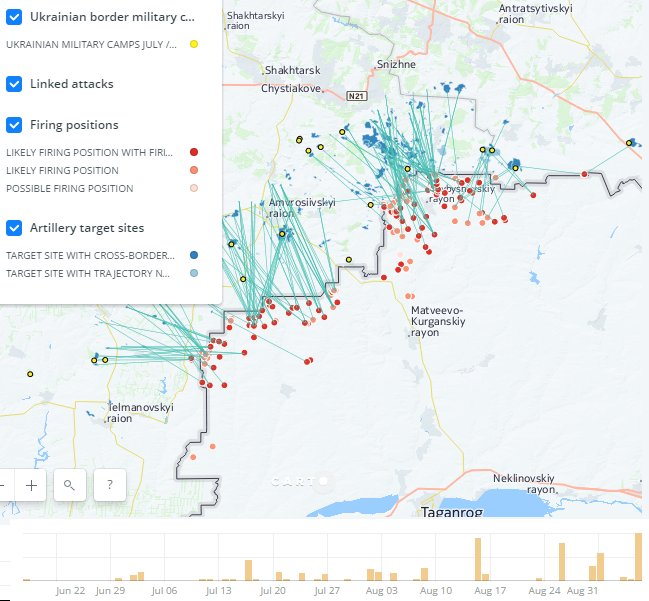This screenshot has height=601, width=649.
Task: Click the N21 highway road marker
Action: (357, 96)
